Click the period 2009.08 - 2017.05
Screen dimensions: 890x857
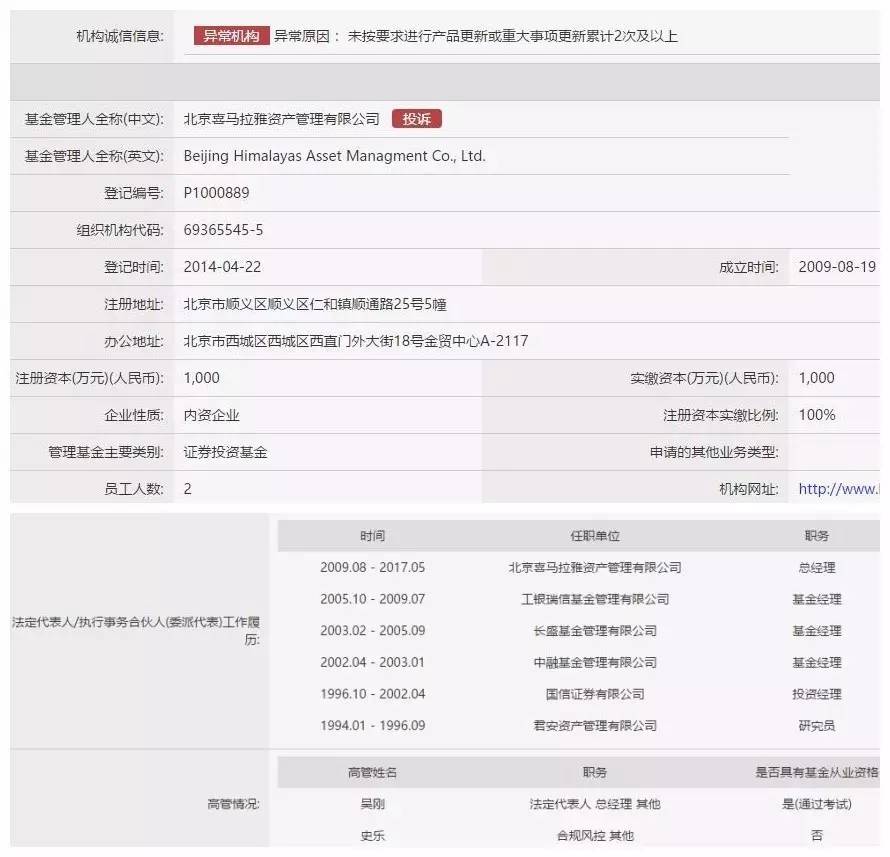point(372,568)
